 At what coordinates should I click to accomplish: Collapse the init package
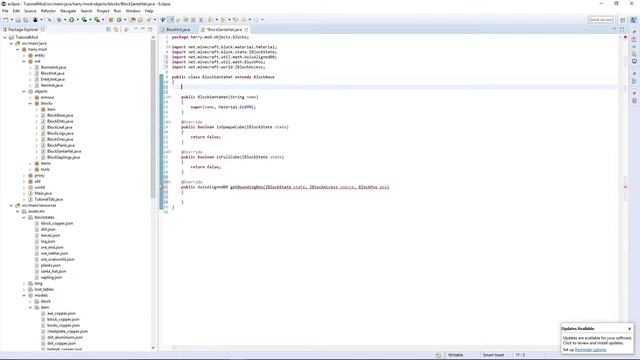coord(24,61)
